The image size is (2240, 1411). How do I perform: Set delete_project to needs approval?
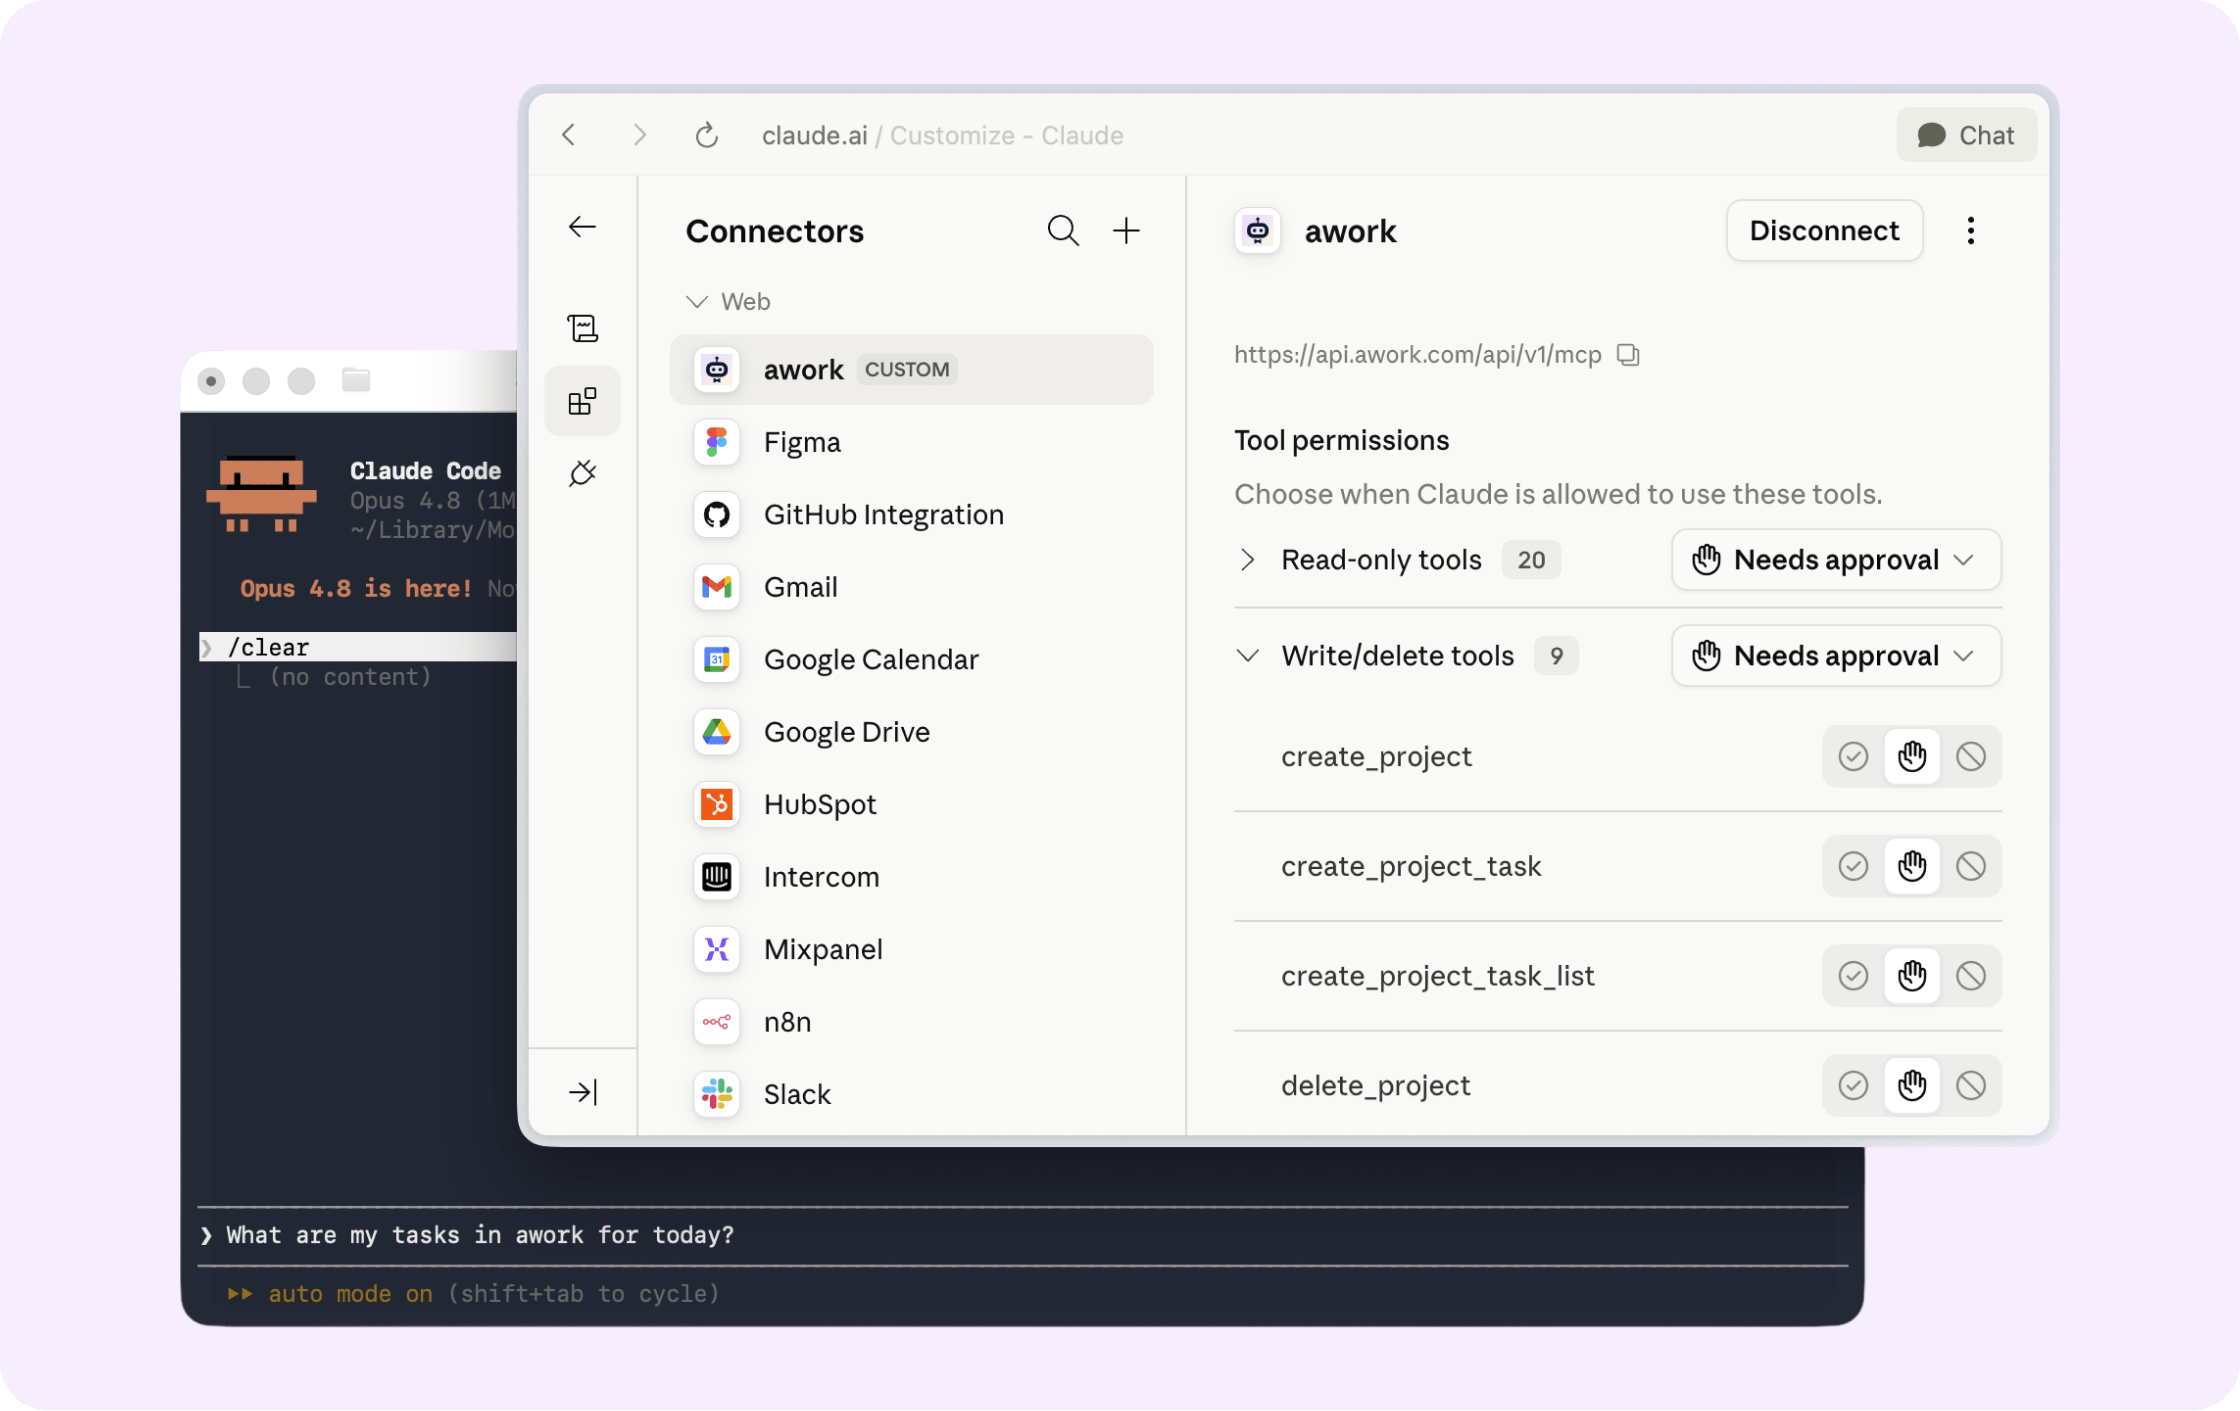coord(1912,1086)
